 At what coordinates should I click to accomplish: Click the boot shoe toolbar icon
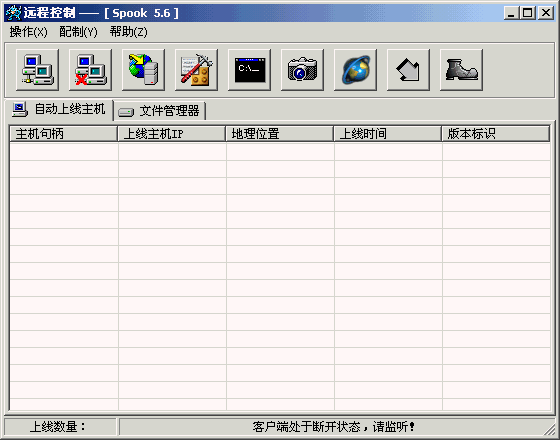click(x=461, y=70)
